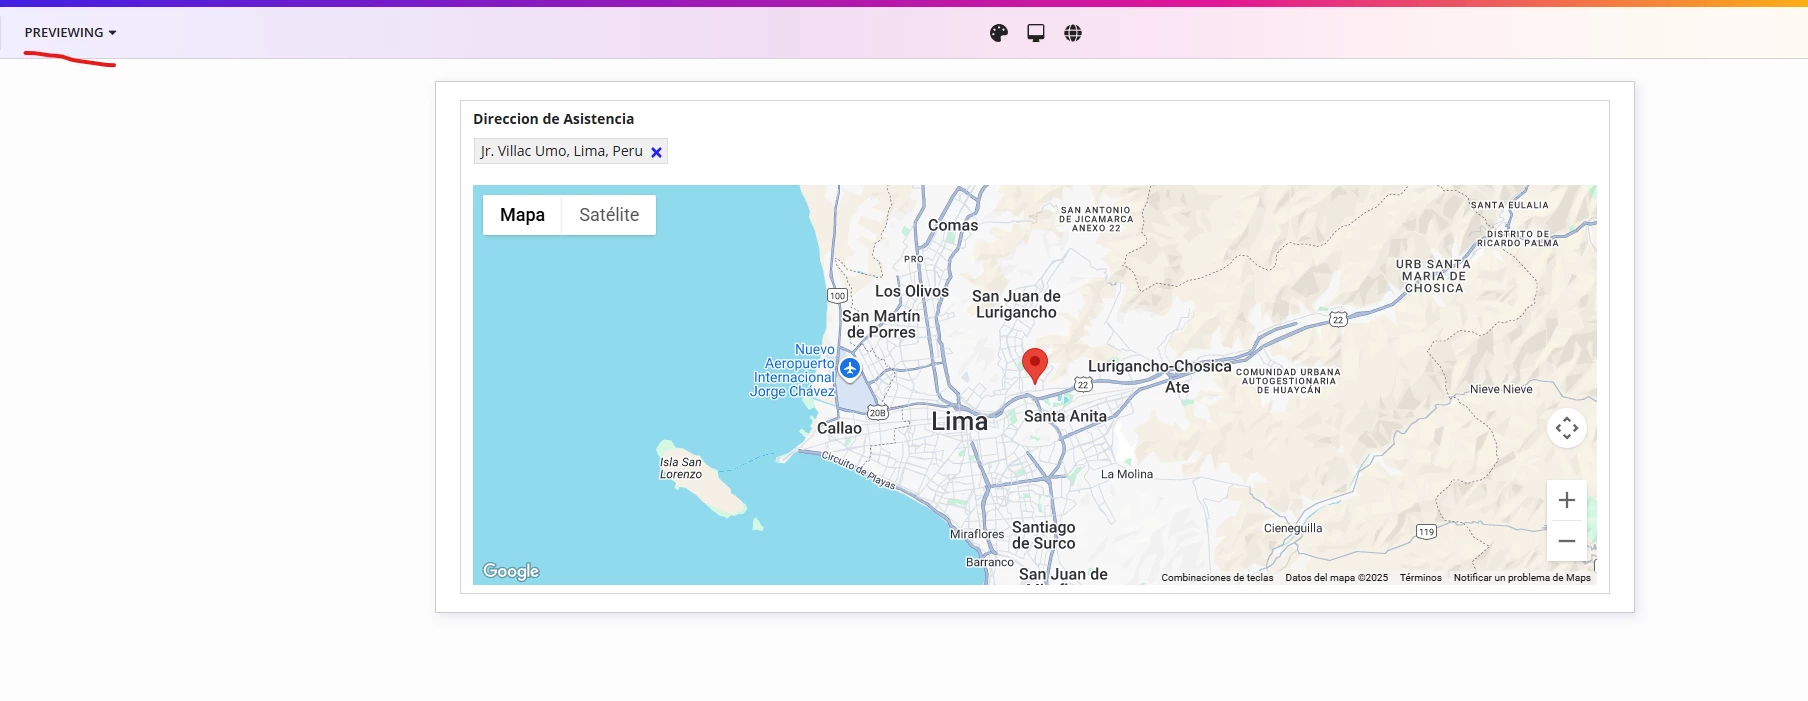Zoom out the map with minus
The height and width of the screenshot is (701, 1808).
pos(1567,541)
